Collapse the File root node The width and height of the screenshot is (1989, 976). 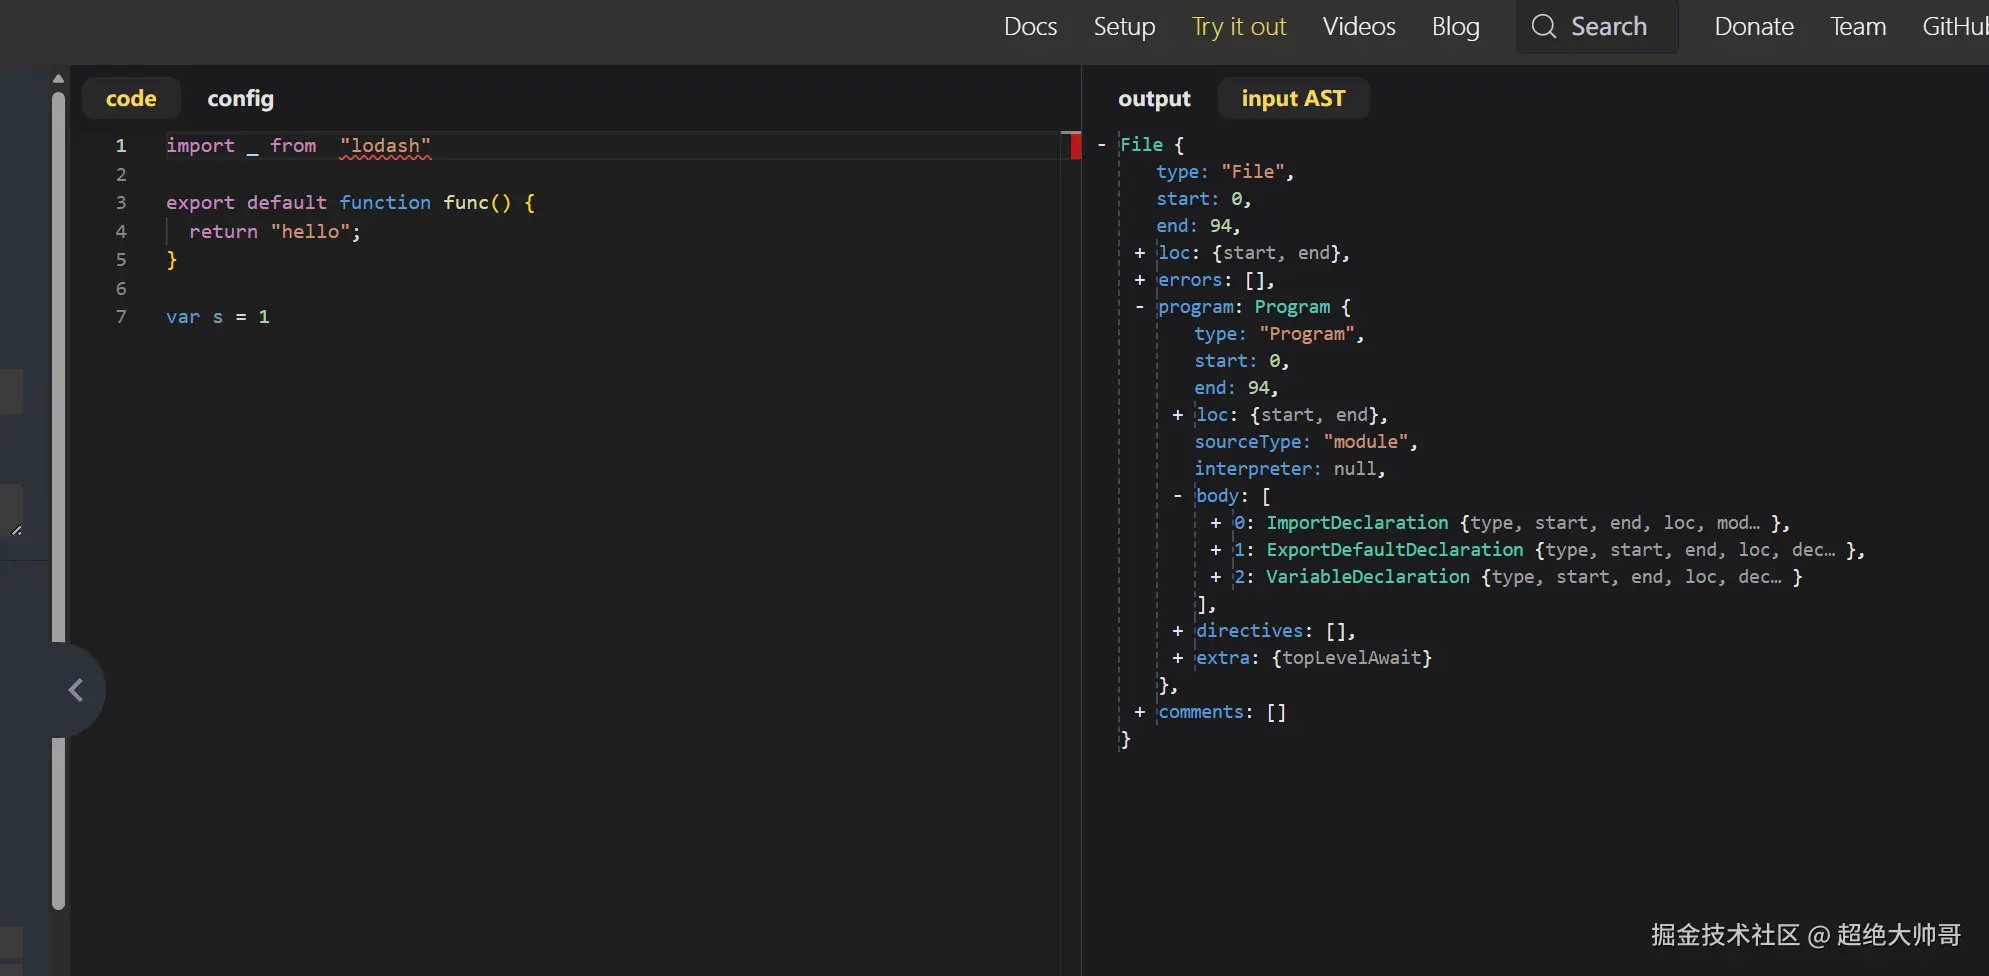pos(1101,145)
